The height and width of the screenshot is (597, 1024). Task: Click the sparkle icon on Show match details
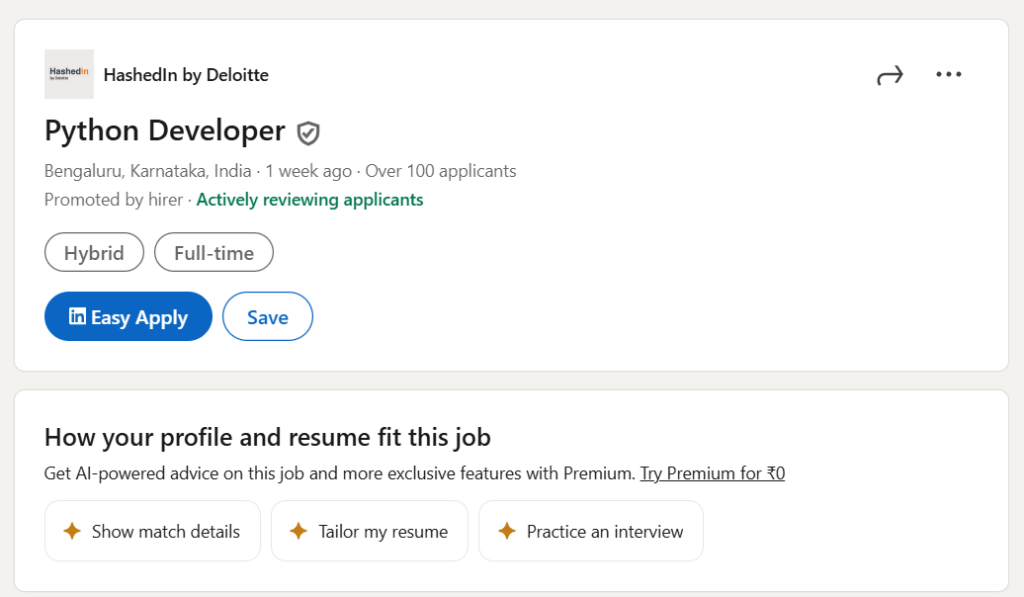(71, 531)
